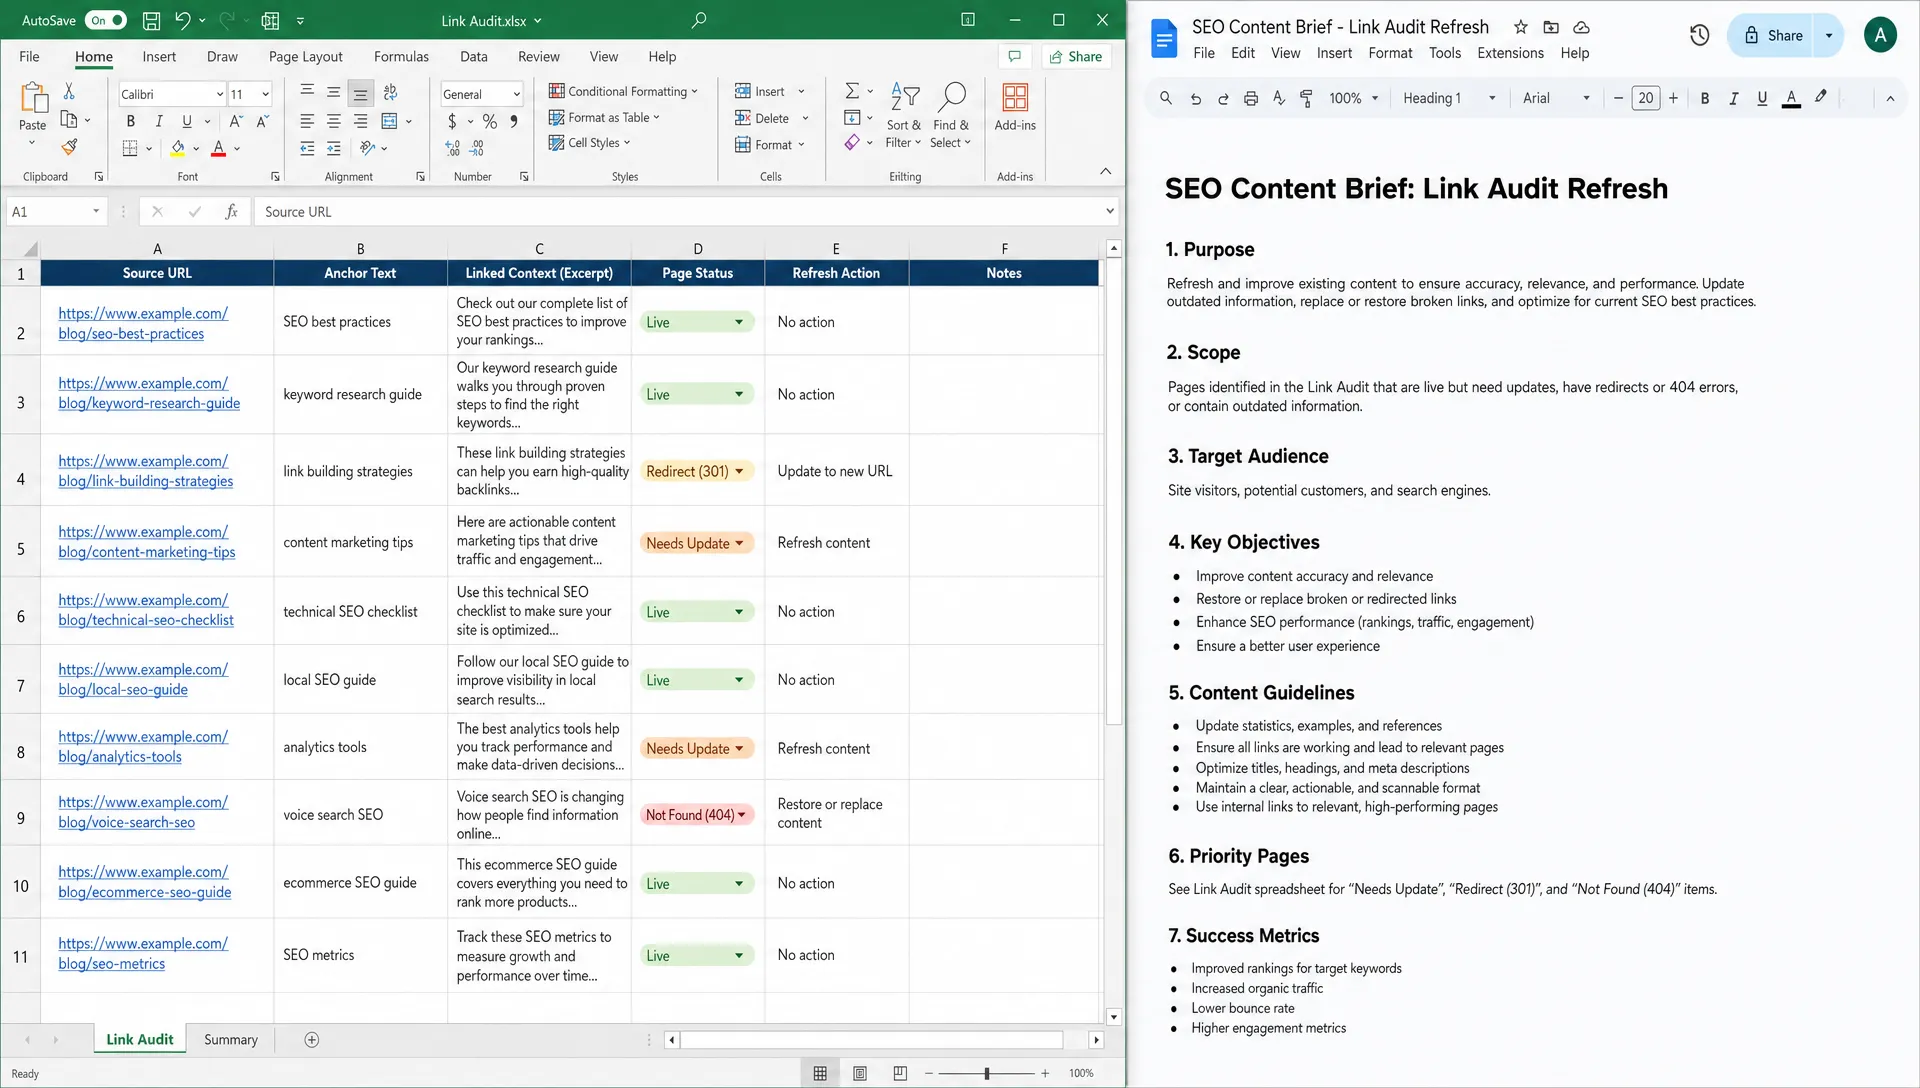
Task: Open the Excel Review tab
Action: point(539,57)
